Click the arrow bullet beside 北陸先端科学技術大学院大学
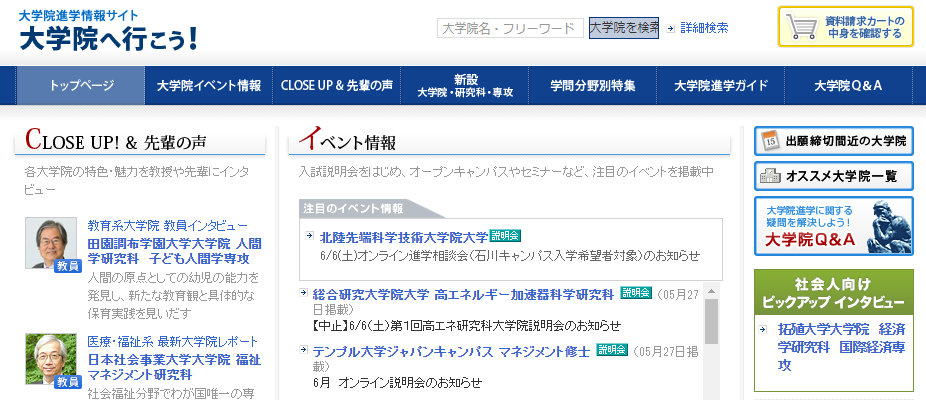This screenshot has width=926, height=400. (310, 236)
